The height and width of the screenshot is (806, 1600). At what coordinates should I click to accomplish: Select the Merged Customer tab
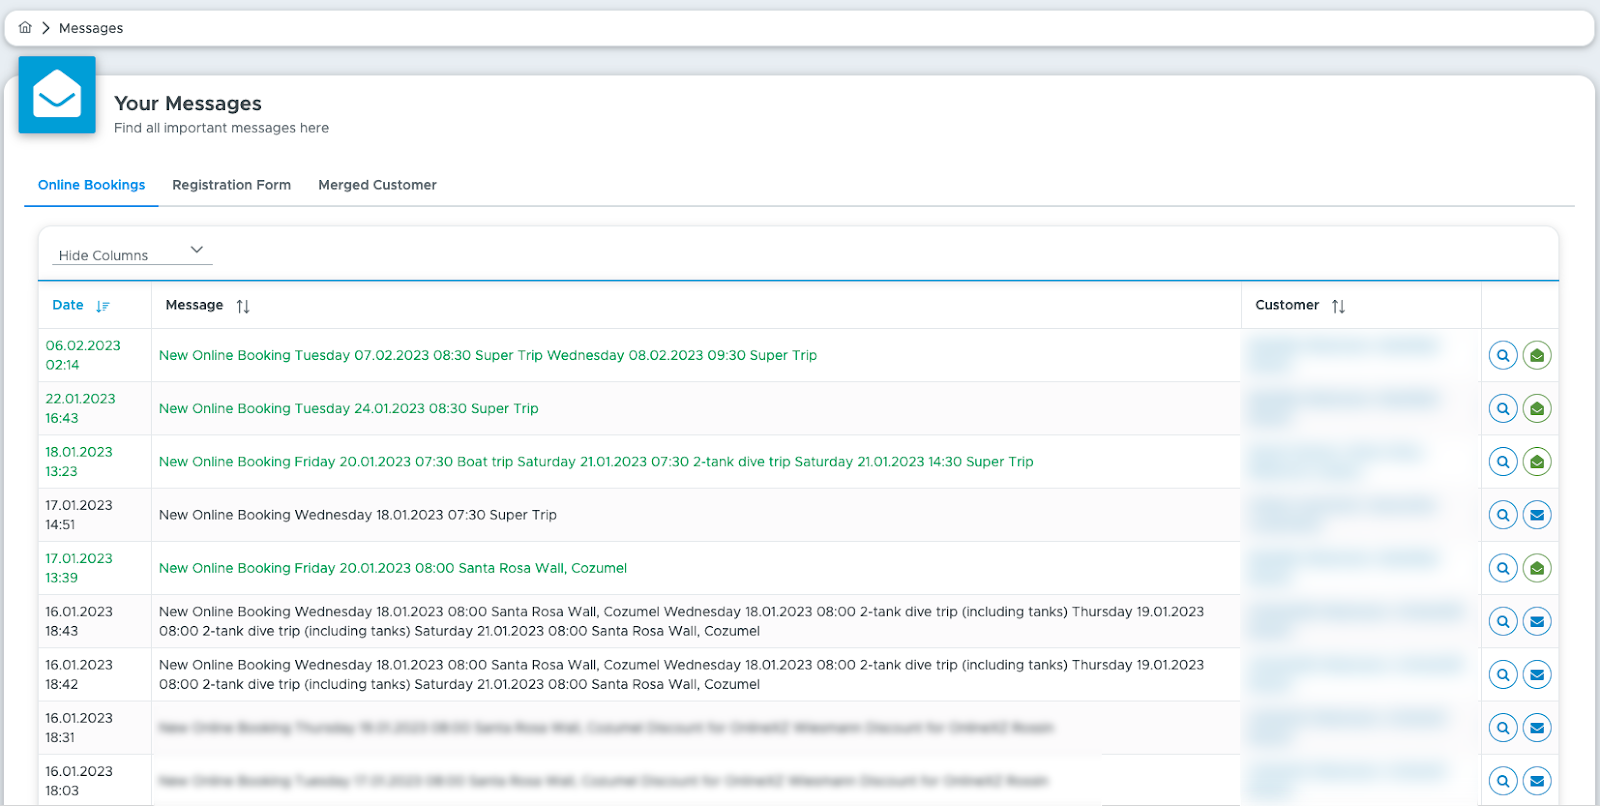coord(377,185)
